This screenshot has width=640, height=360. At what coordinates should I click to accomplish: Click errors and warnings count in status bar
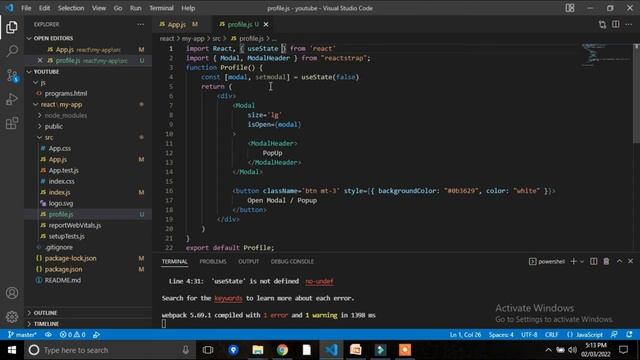click(73, 335)
